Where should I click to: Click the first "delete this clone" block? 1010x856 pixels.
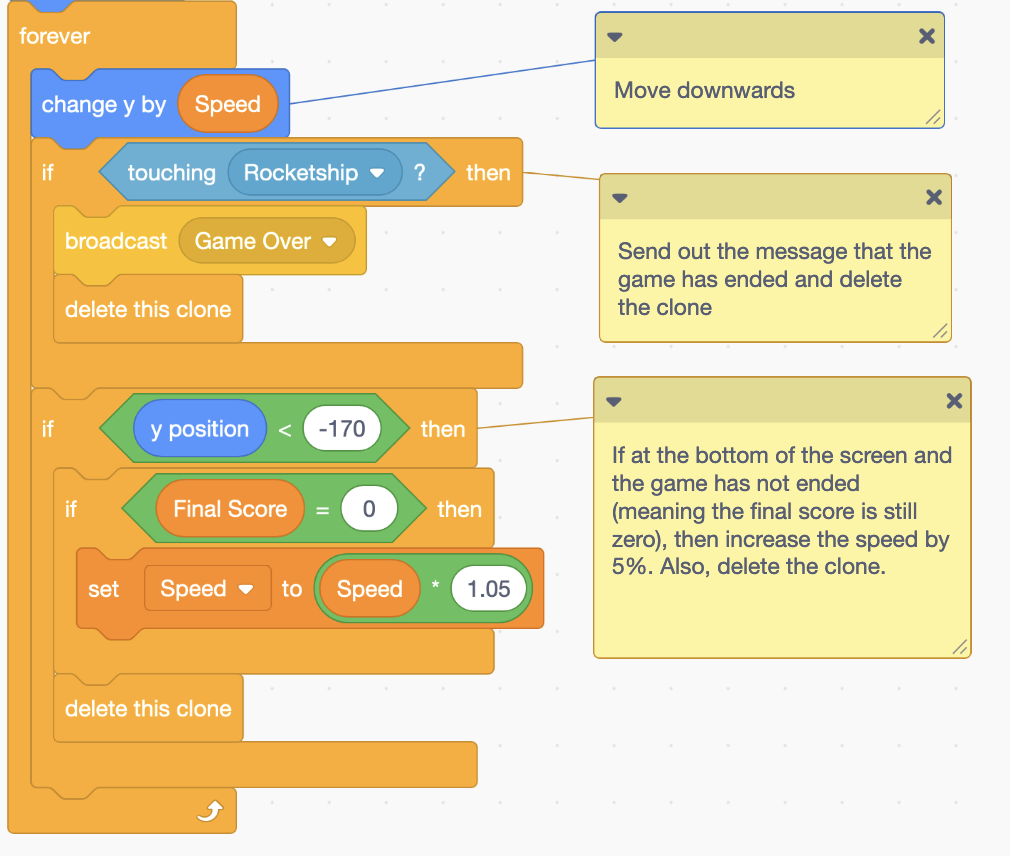147,310
